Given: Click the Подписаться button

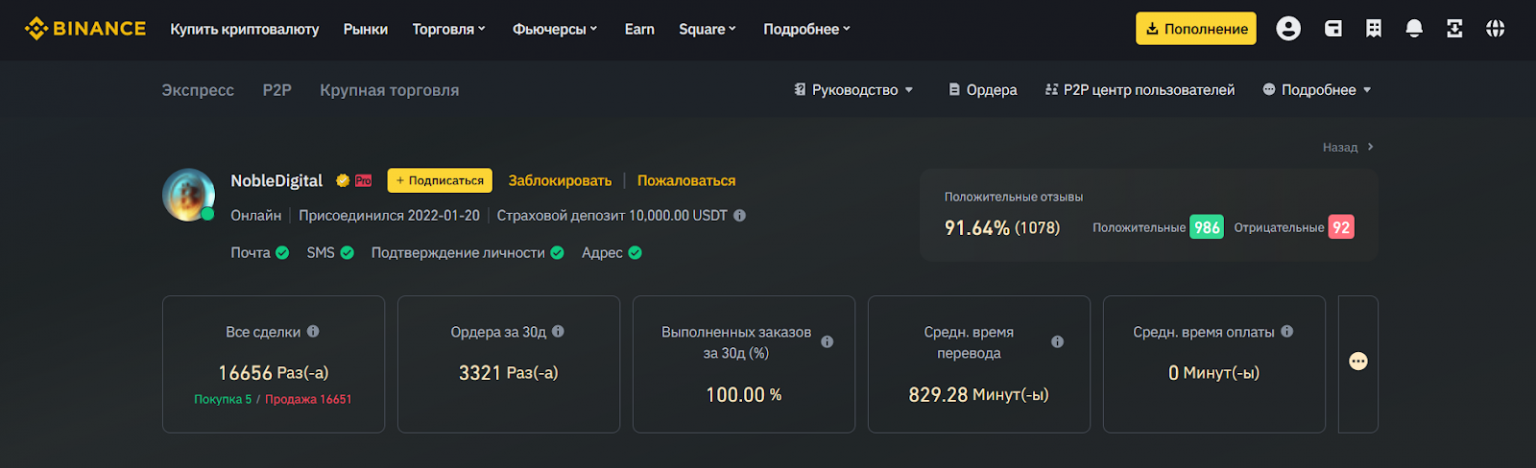Looking at the screenshot, I should (x=440, y=181).
